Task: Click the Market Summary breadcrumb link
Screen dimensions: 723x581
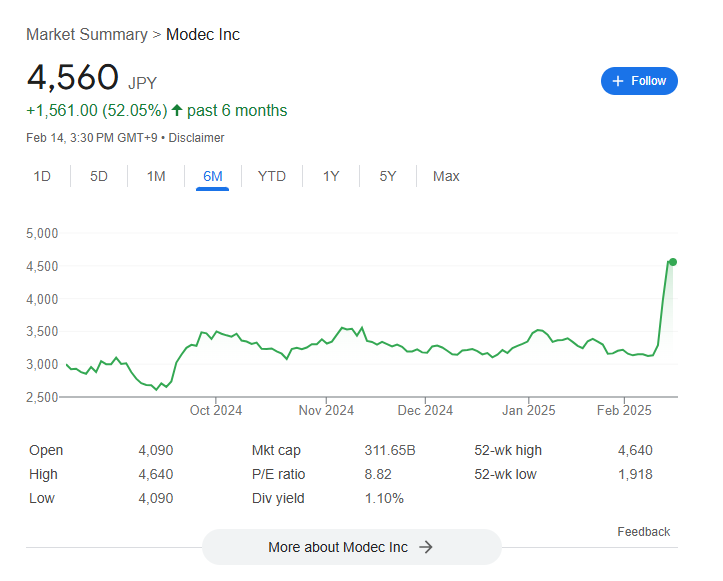Action: point(86,35)
